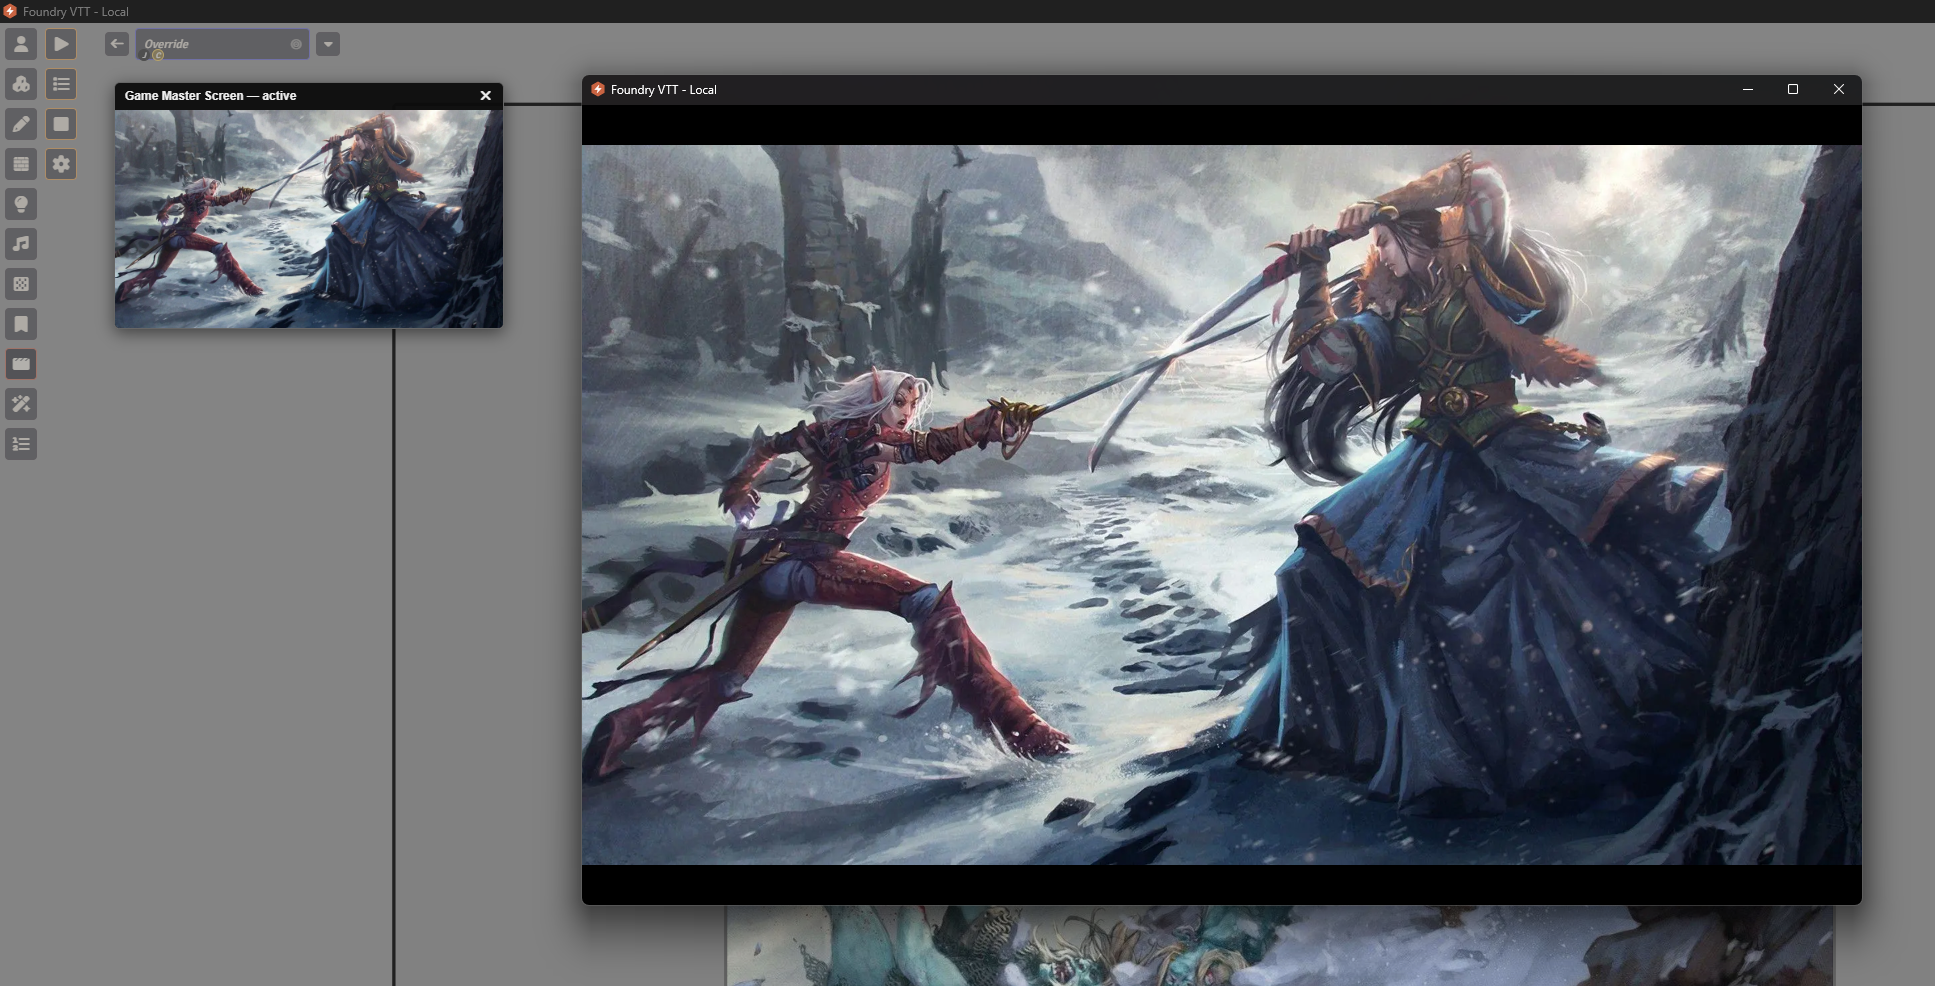
Task: Close the Foundry VTT - Local popout window
Action: (x=1839, y=89)
